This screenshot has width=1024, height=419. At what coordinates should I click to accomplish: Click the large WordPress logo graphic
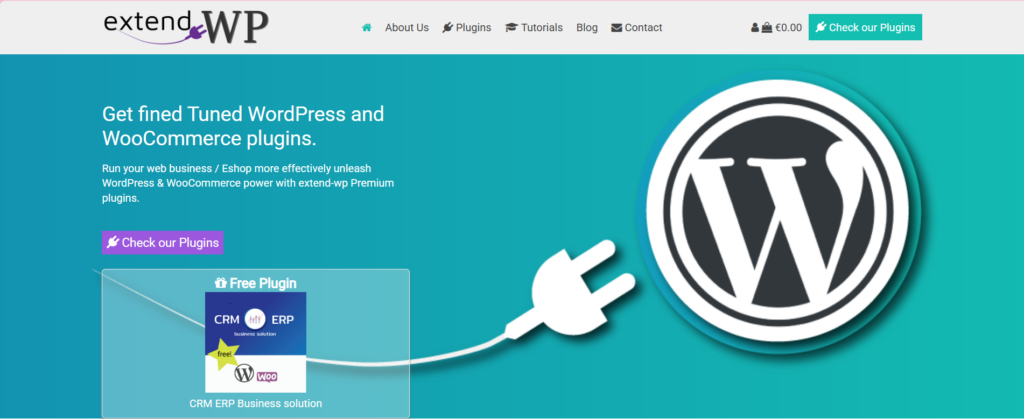click(x=780, y=210)
